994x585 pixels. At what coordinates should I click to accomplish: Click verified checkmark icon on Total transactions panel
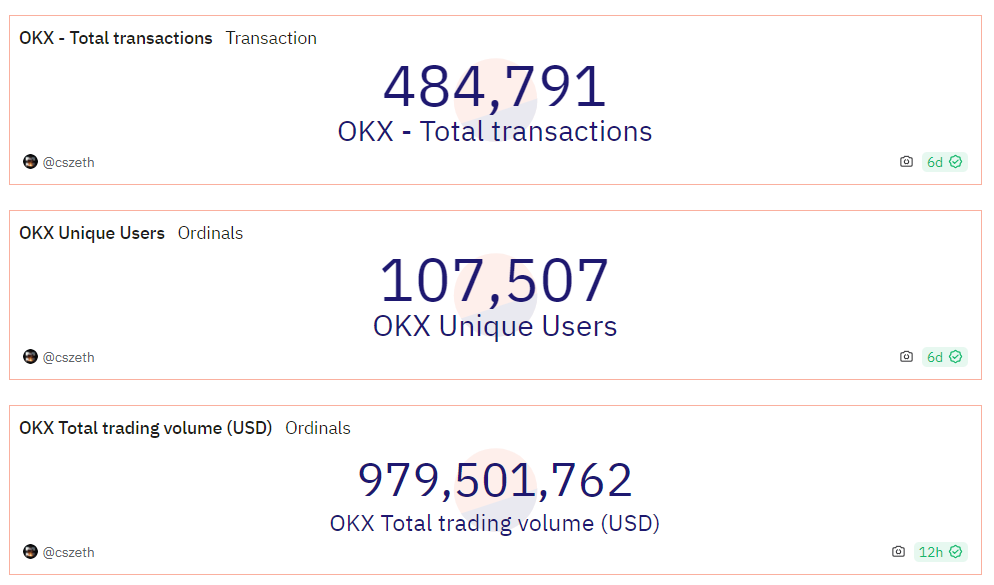[x=955, y=162]
